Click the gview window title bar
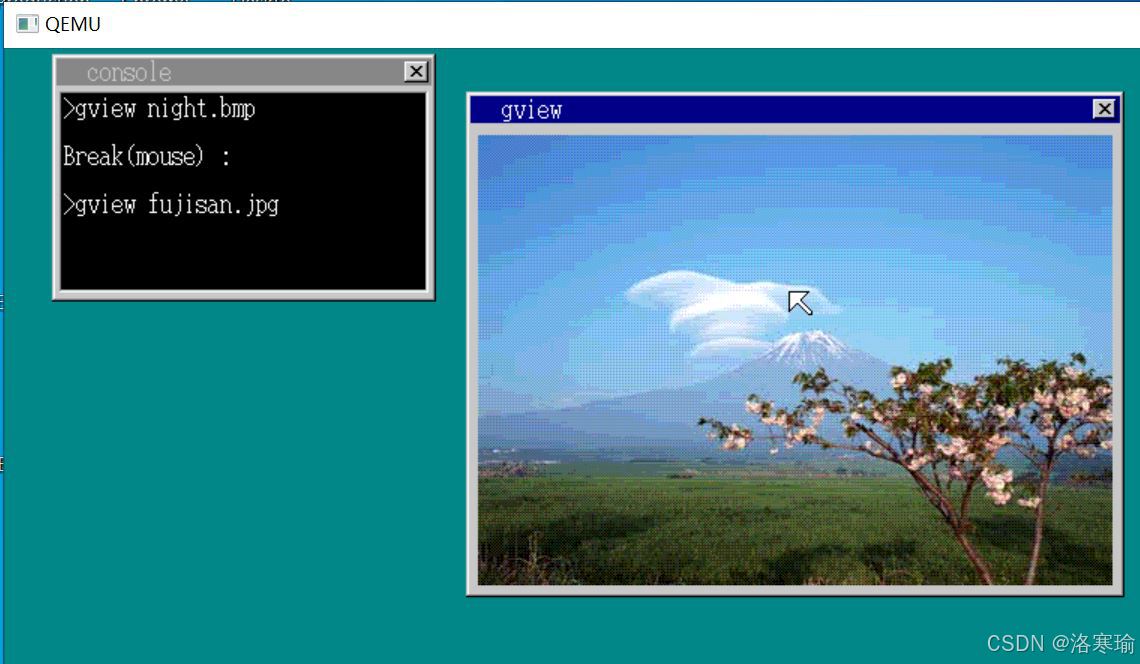This screenshot has width=1140, height=664. click(794, 110)
